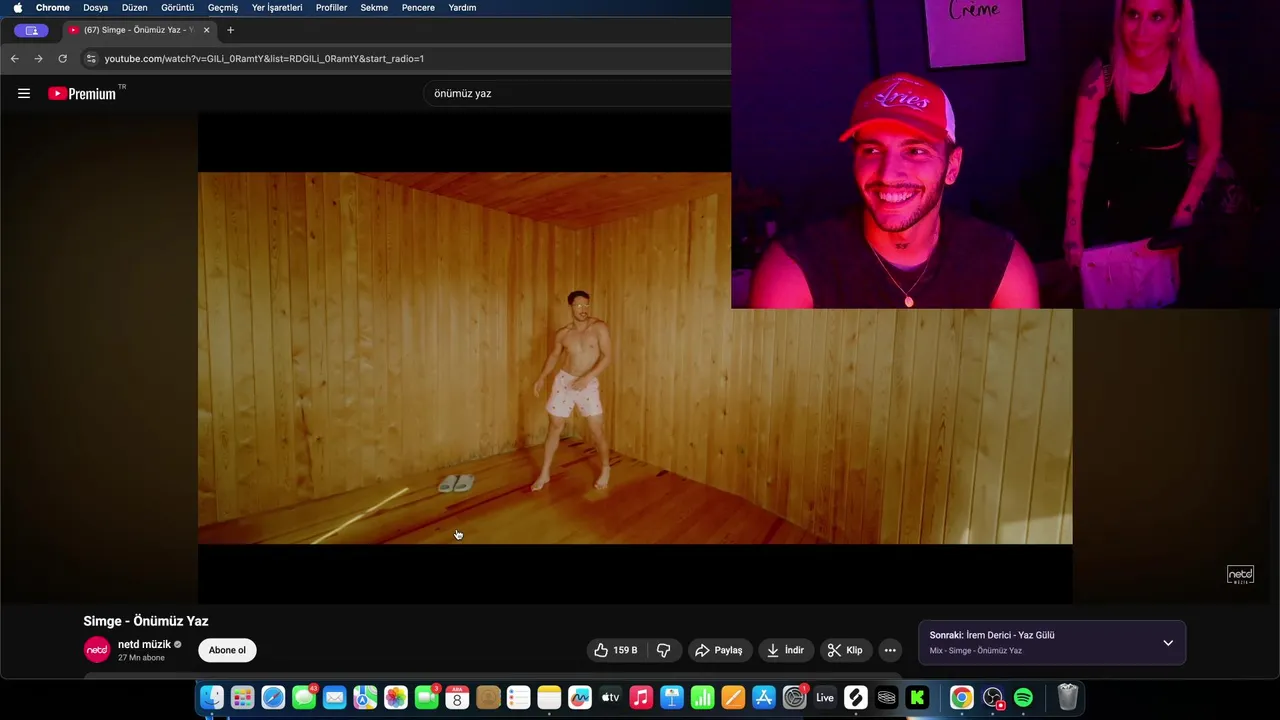Click the YouTube search field with önümüz yaz

click(578, 93)
